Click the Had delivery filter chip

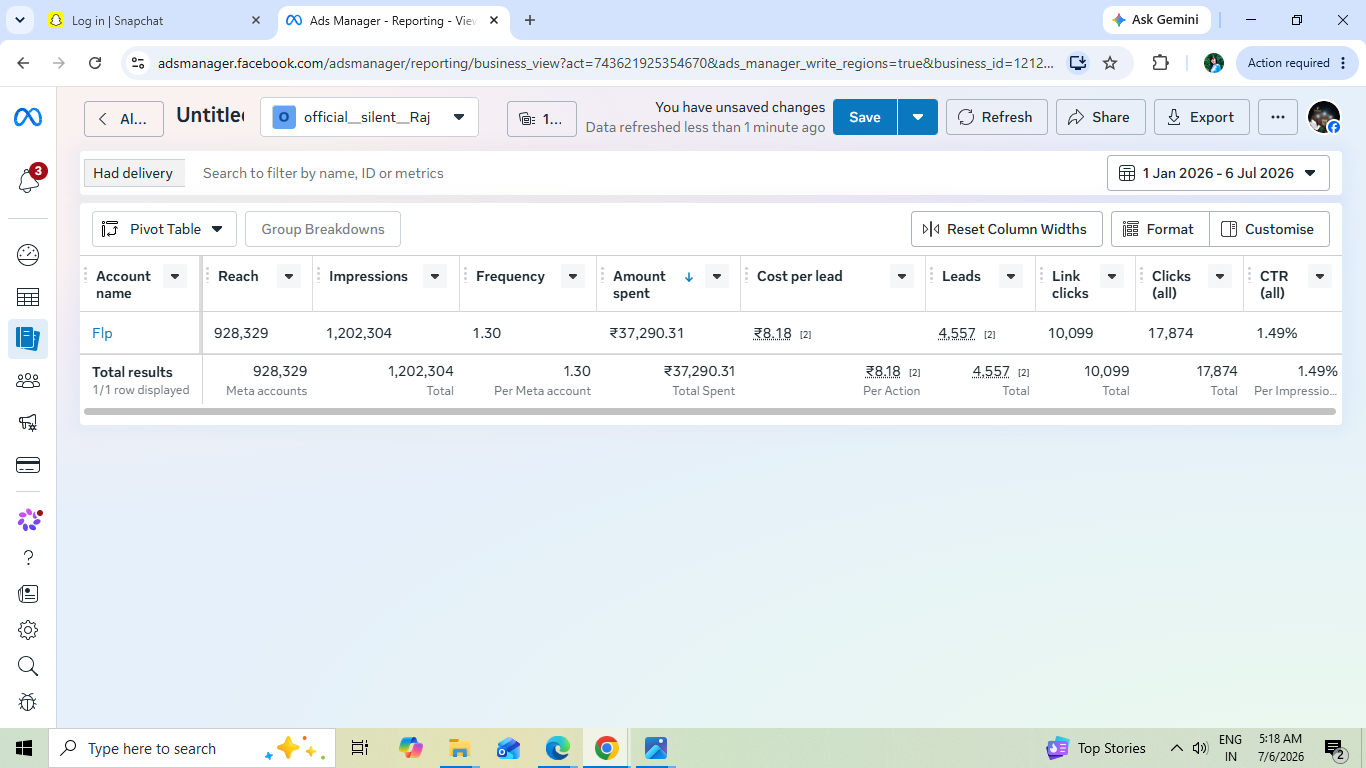(133, 173)
